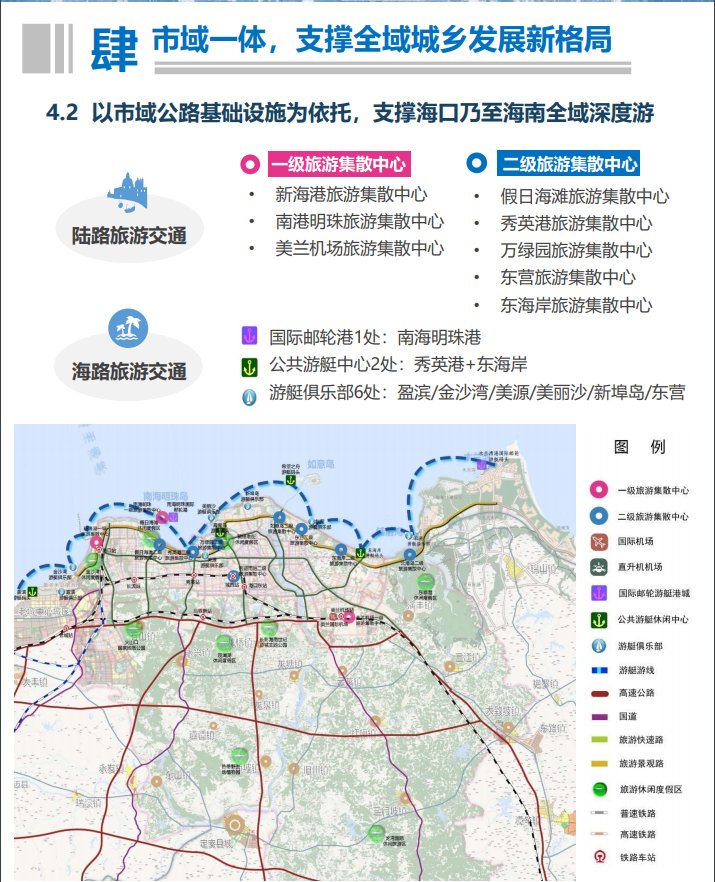Click the yacht club sailboat legend icon
The width and height of the screenshot is (715, 882).
coord(599,646)
